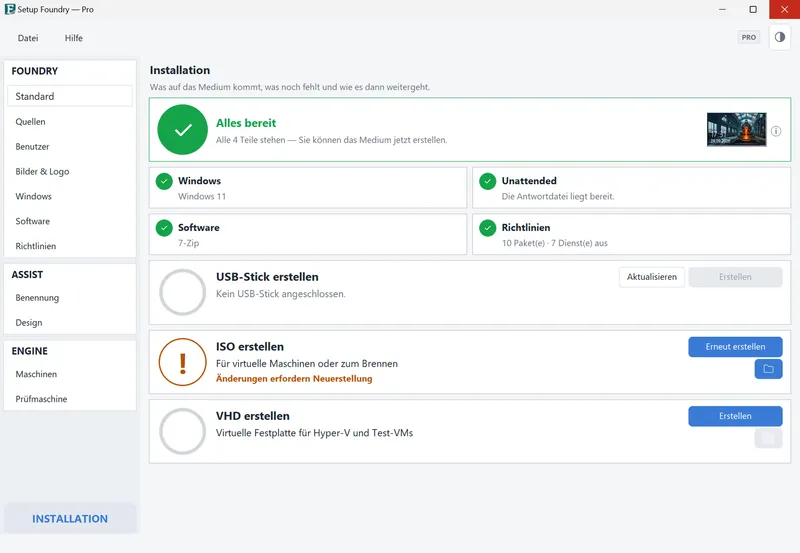
Task: Click the ISO warning exclamation icon
Action: tap(183, 362)
